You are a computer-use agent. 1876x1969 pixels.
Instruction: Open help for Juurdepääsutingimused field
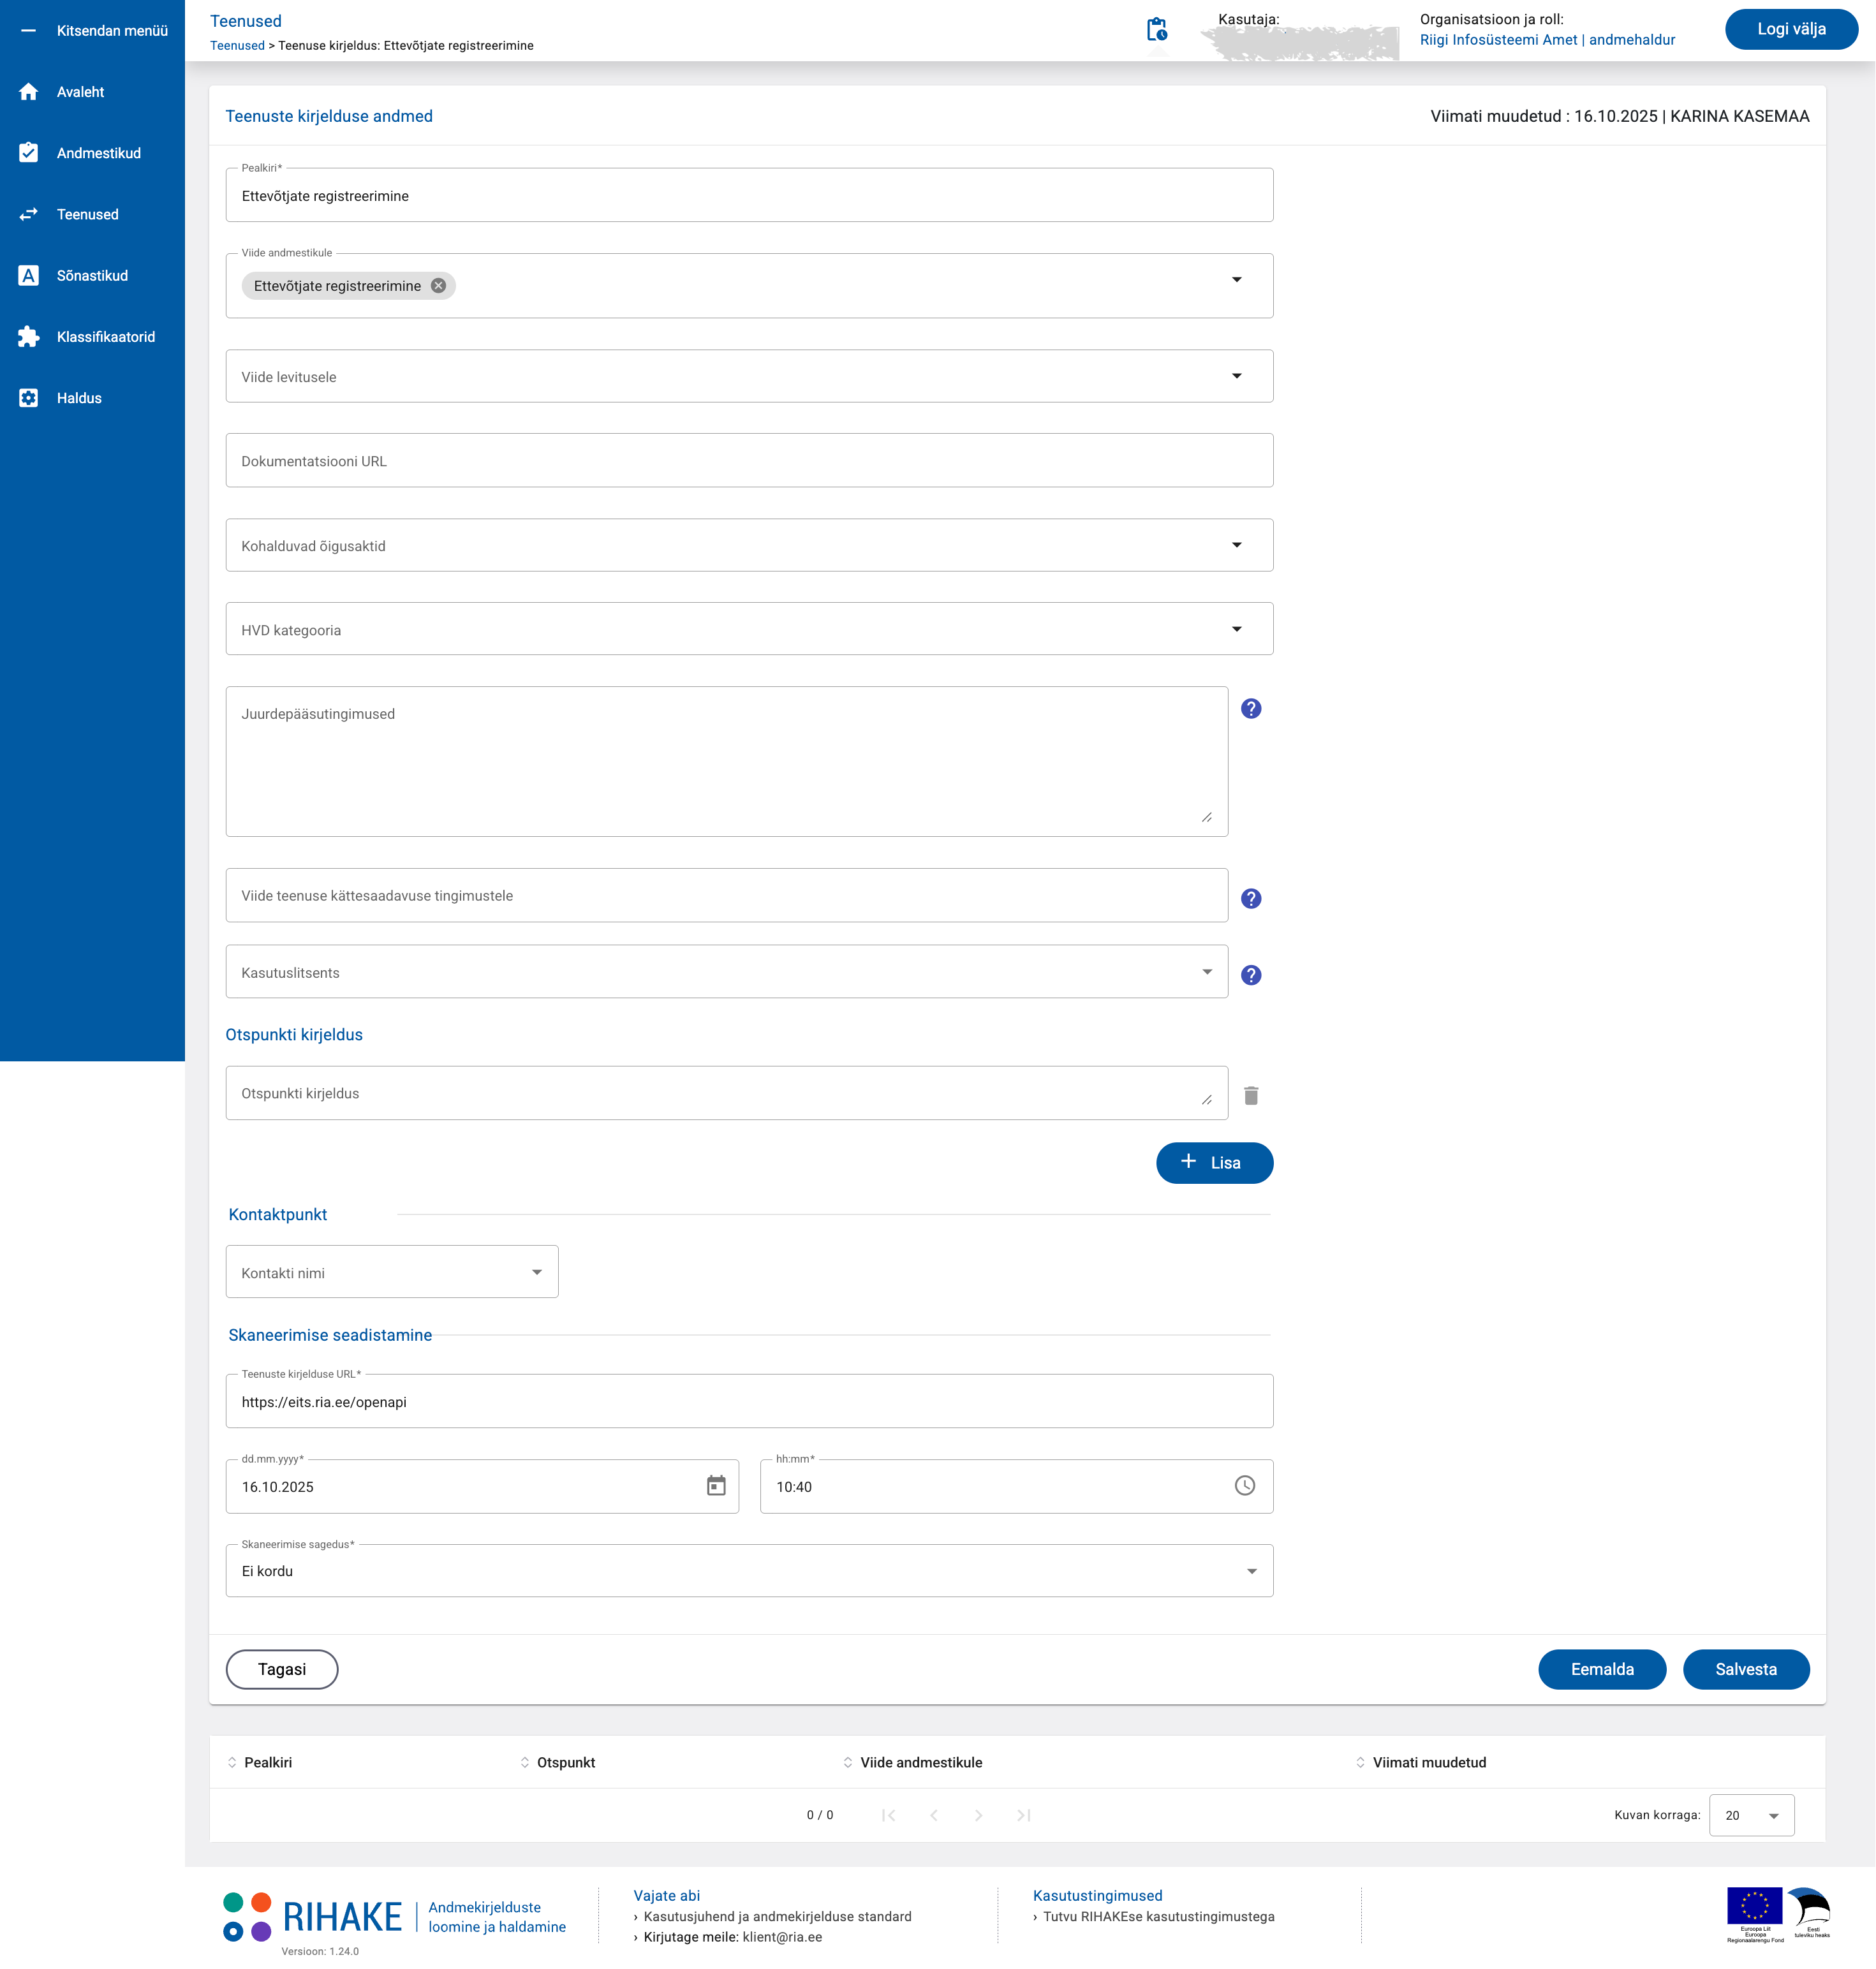1250,709
